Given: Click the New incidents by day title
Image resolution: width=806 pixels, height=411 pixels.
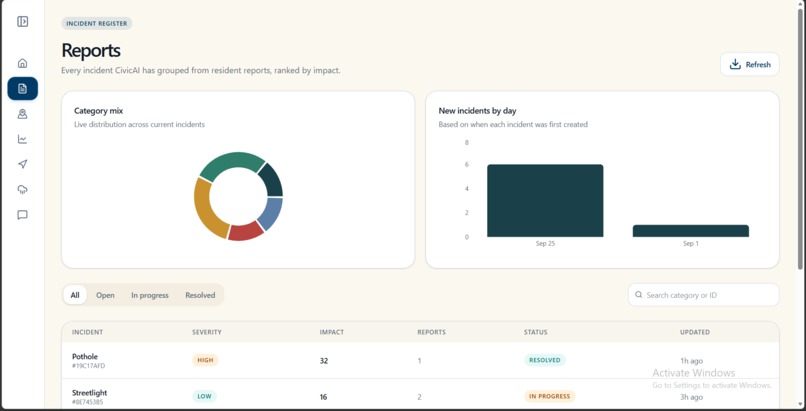Looking at the screenshot, I should [478, 110].
